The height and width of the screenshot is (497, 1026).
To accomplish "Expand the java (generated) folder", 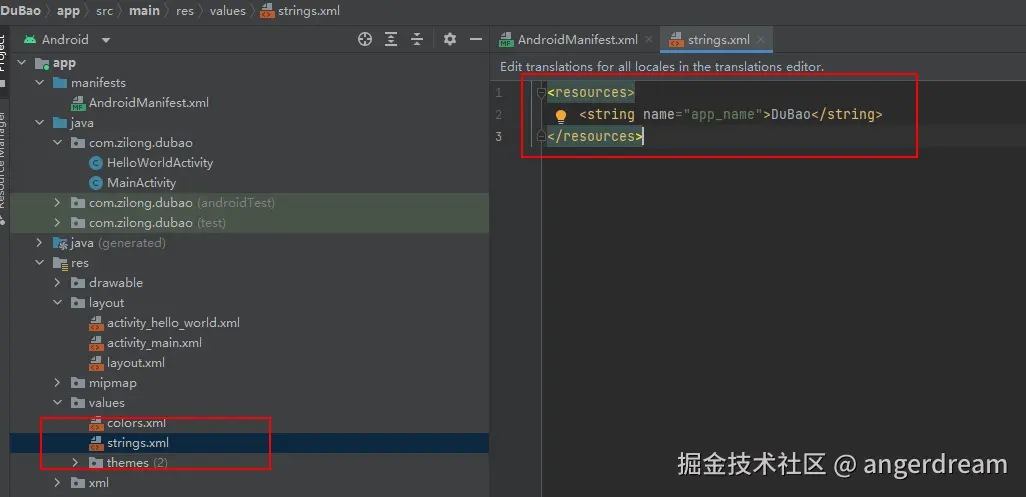I will click(40, 243).
